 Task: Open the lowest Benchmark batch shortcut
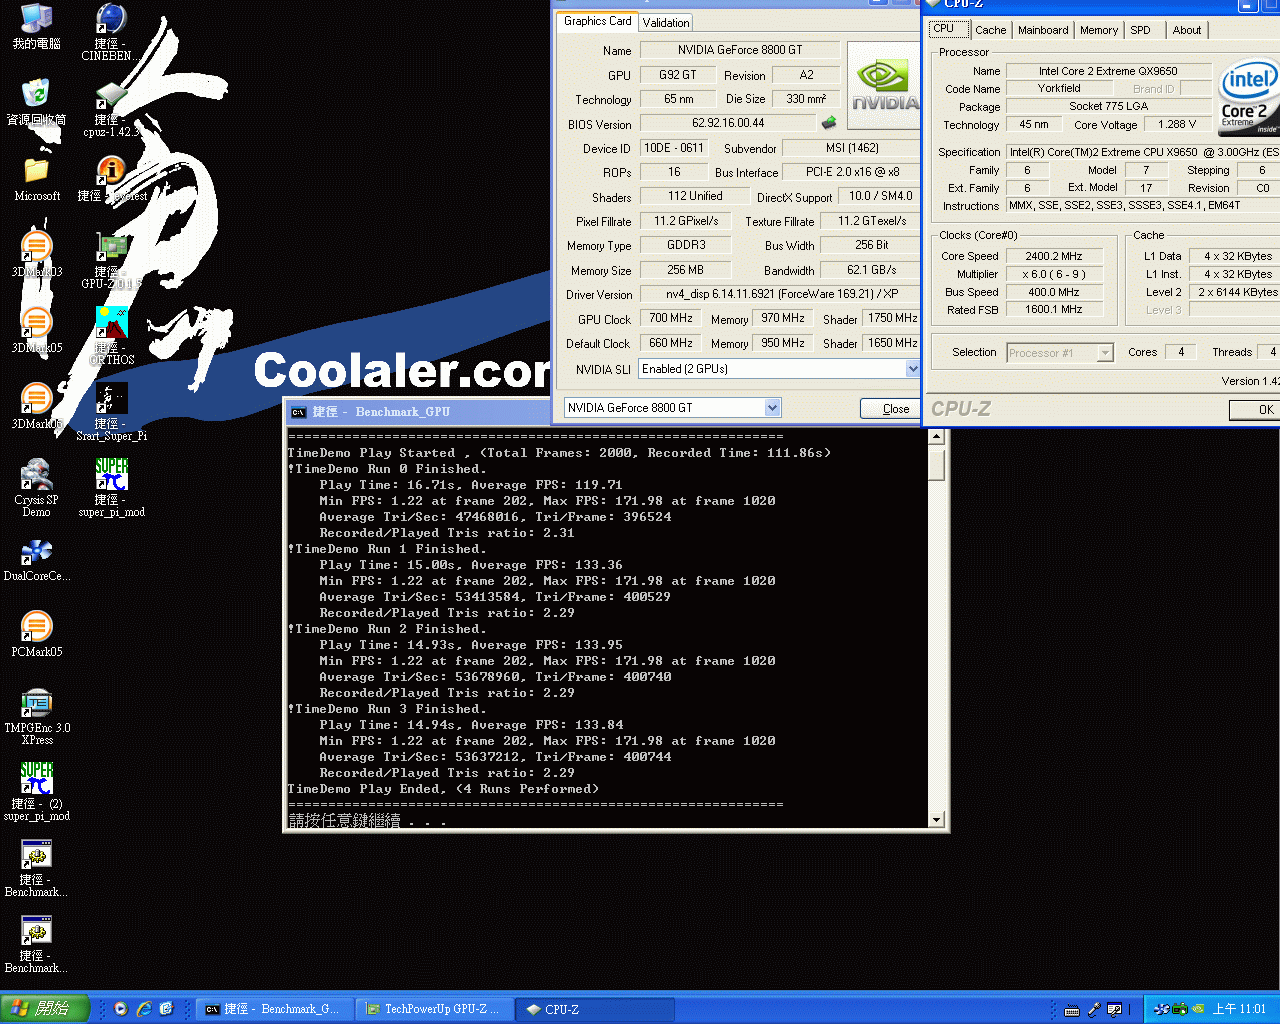[36, 944]
